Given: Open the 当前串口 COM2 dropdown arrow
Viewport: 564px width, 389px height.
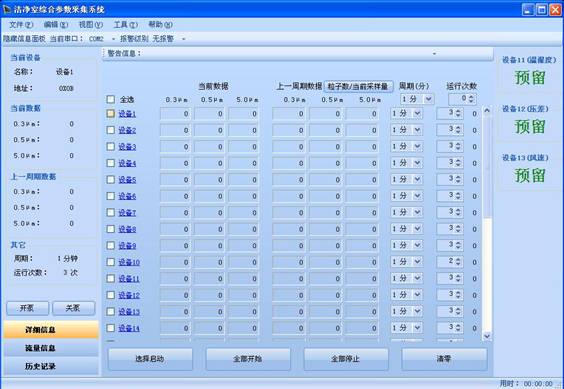Looking at the screenshot, I should click(114, 39).
